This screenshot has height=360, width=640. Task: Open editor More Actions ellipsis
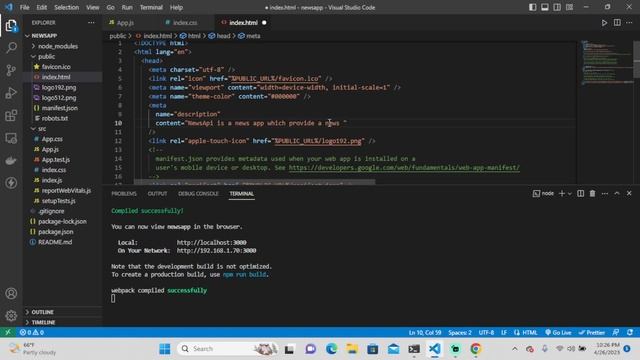tap(629, 23)
